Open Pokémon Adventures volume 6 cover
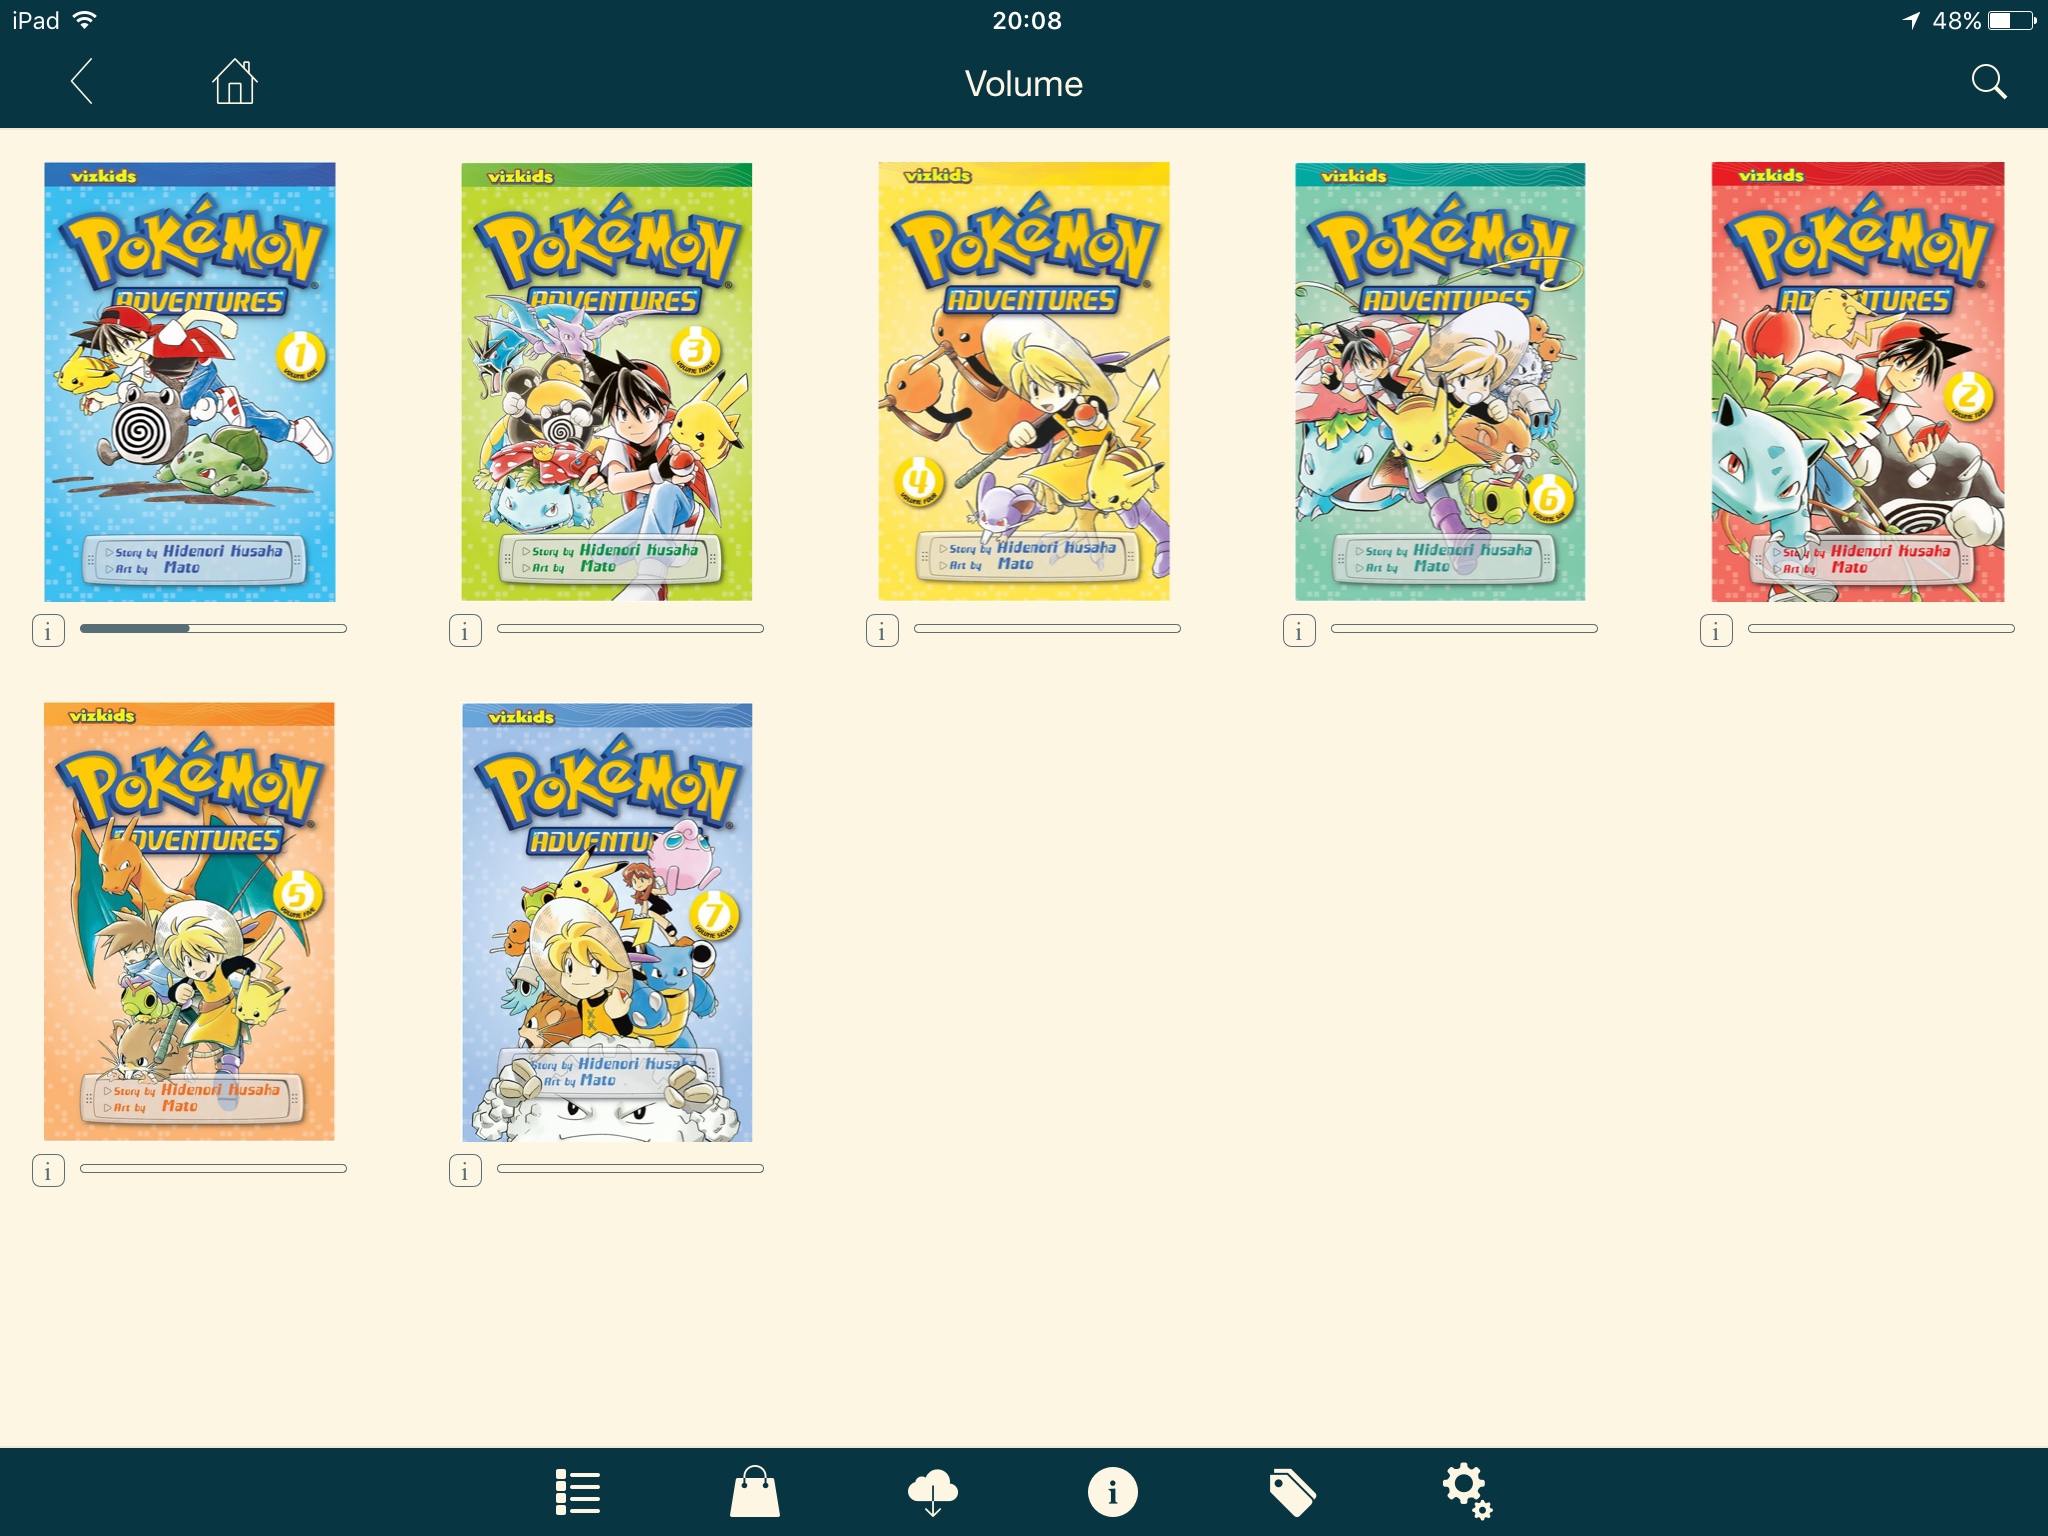This screenshot has width=2048, height=1536. (x=1440, y=382)
